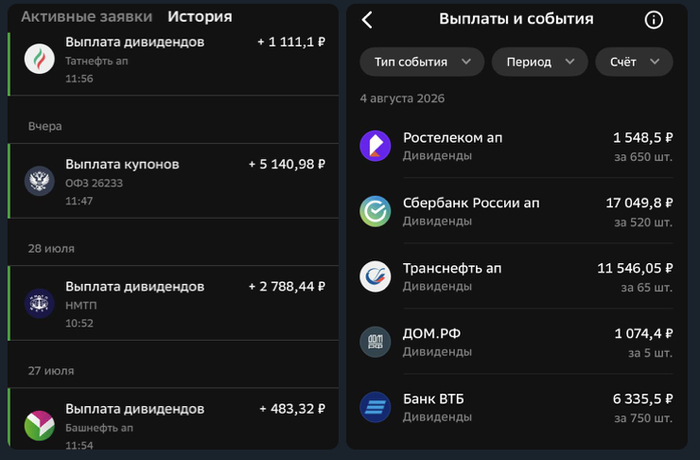Screen dimensions: 700x460
Task: Expand the Период filter dropdown
Action: coord(540,62)
